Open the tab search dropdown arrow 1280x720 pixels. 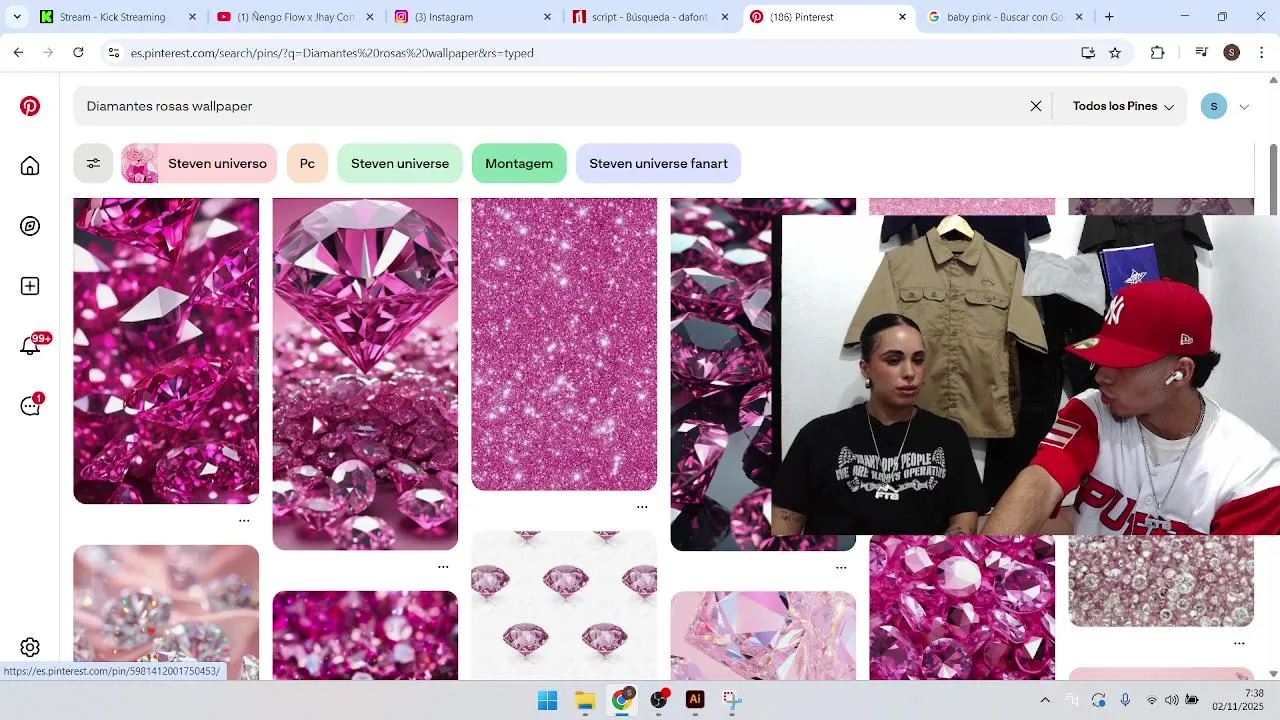point(17,17)
